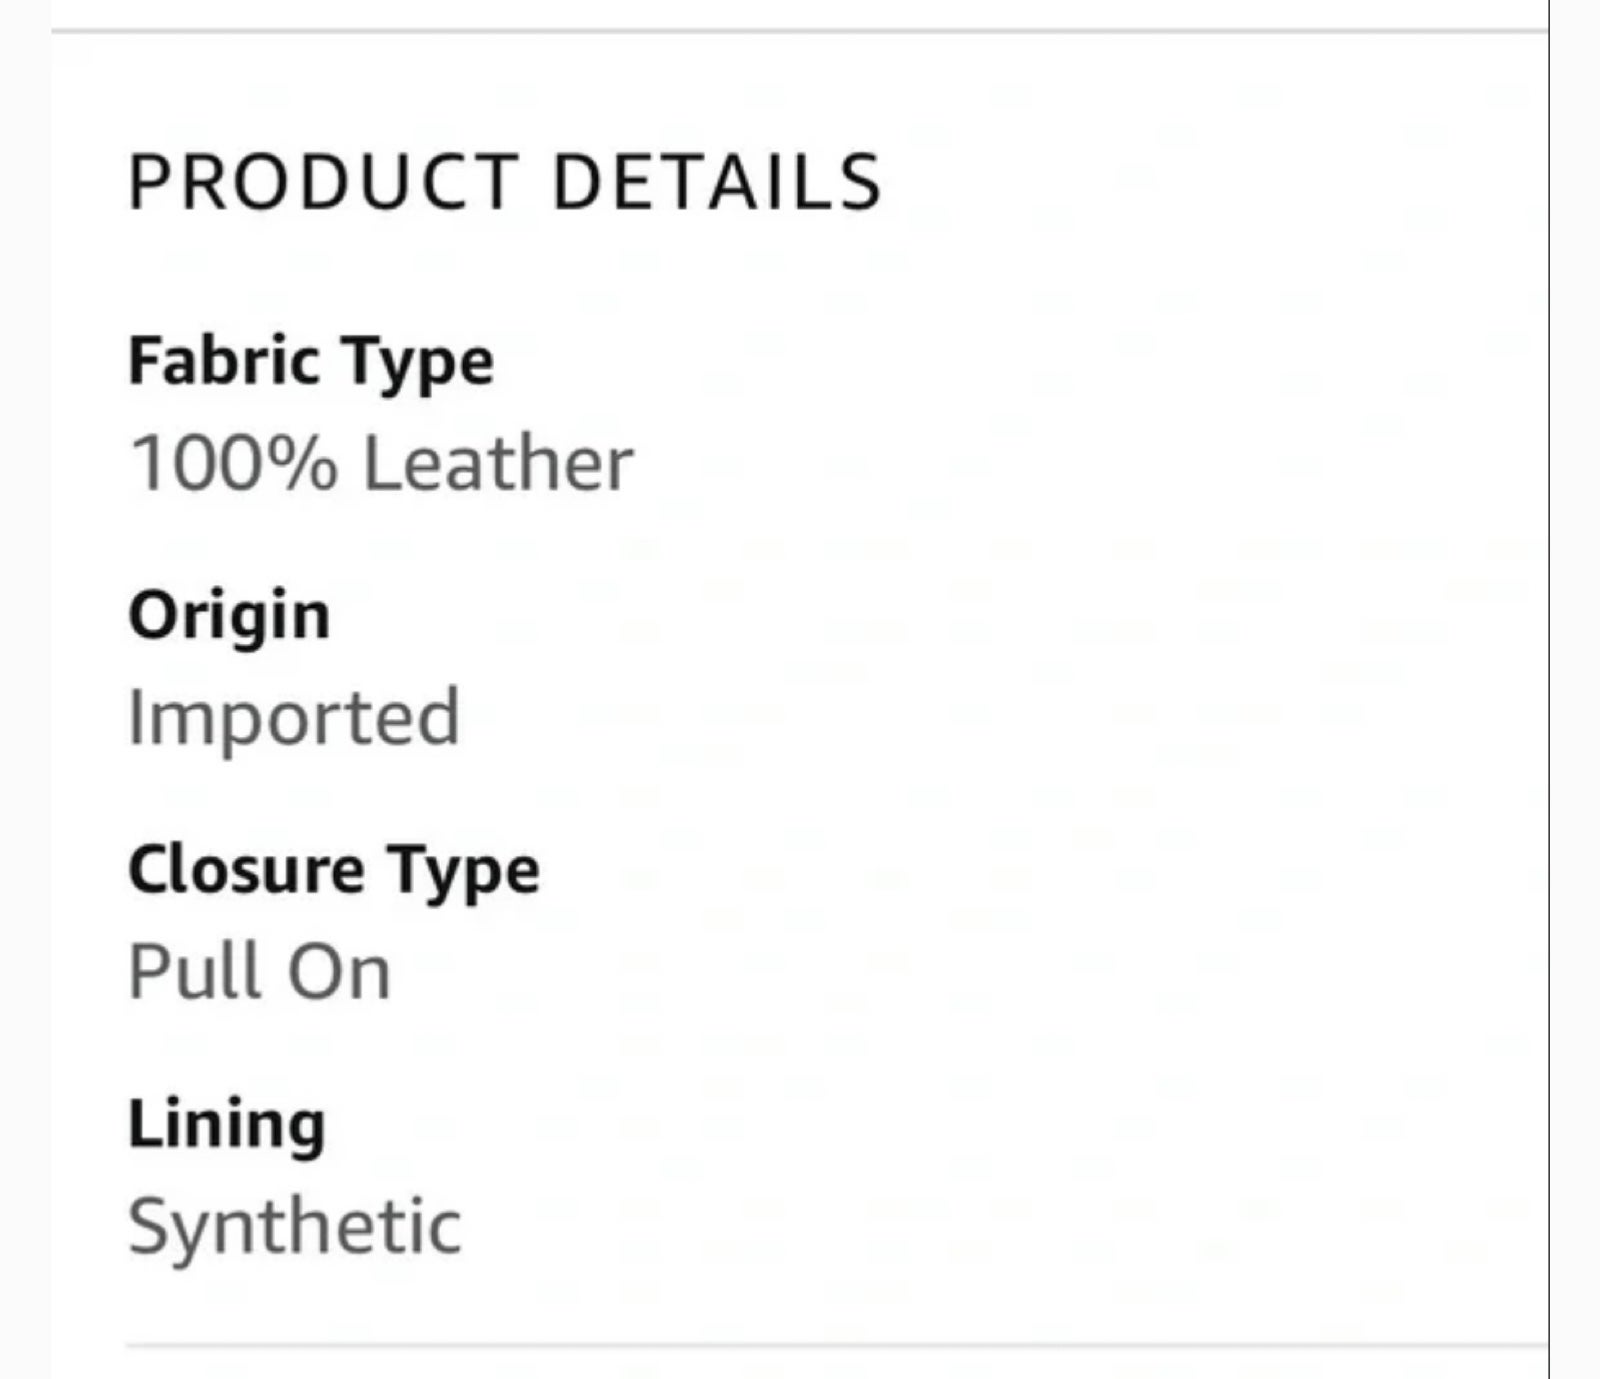Click the word Leather
Viewport: 1600px width, 1379px height.
[497, 463]
